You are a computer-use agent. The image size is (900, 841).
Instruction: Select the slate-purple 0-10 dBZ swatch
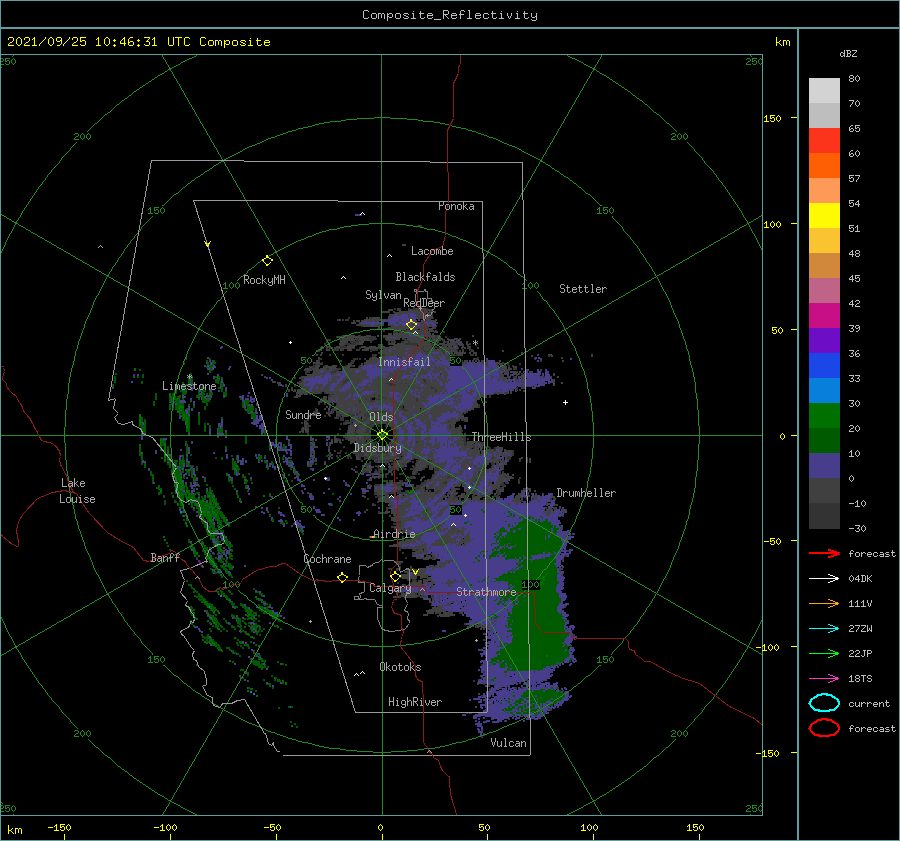pyautogui.click(x=824, y=466)
